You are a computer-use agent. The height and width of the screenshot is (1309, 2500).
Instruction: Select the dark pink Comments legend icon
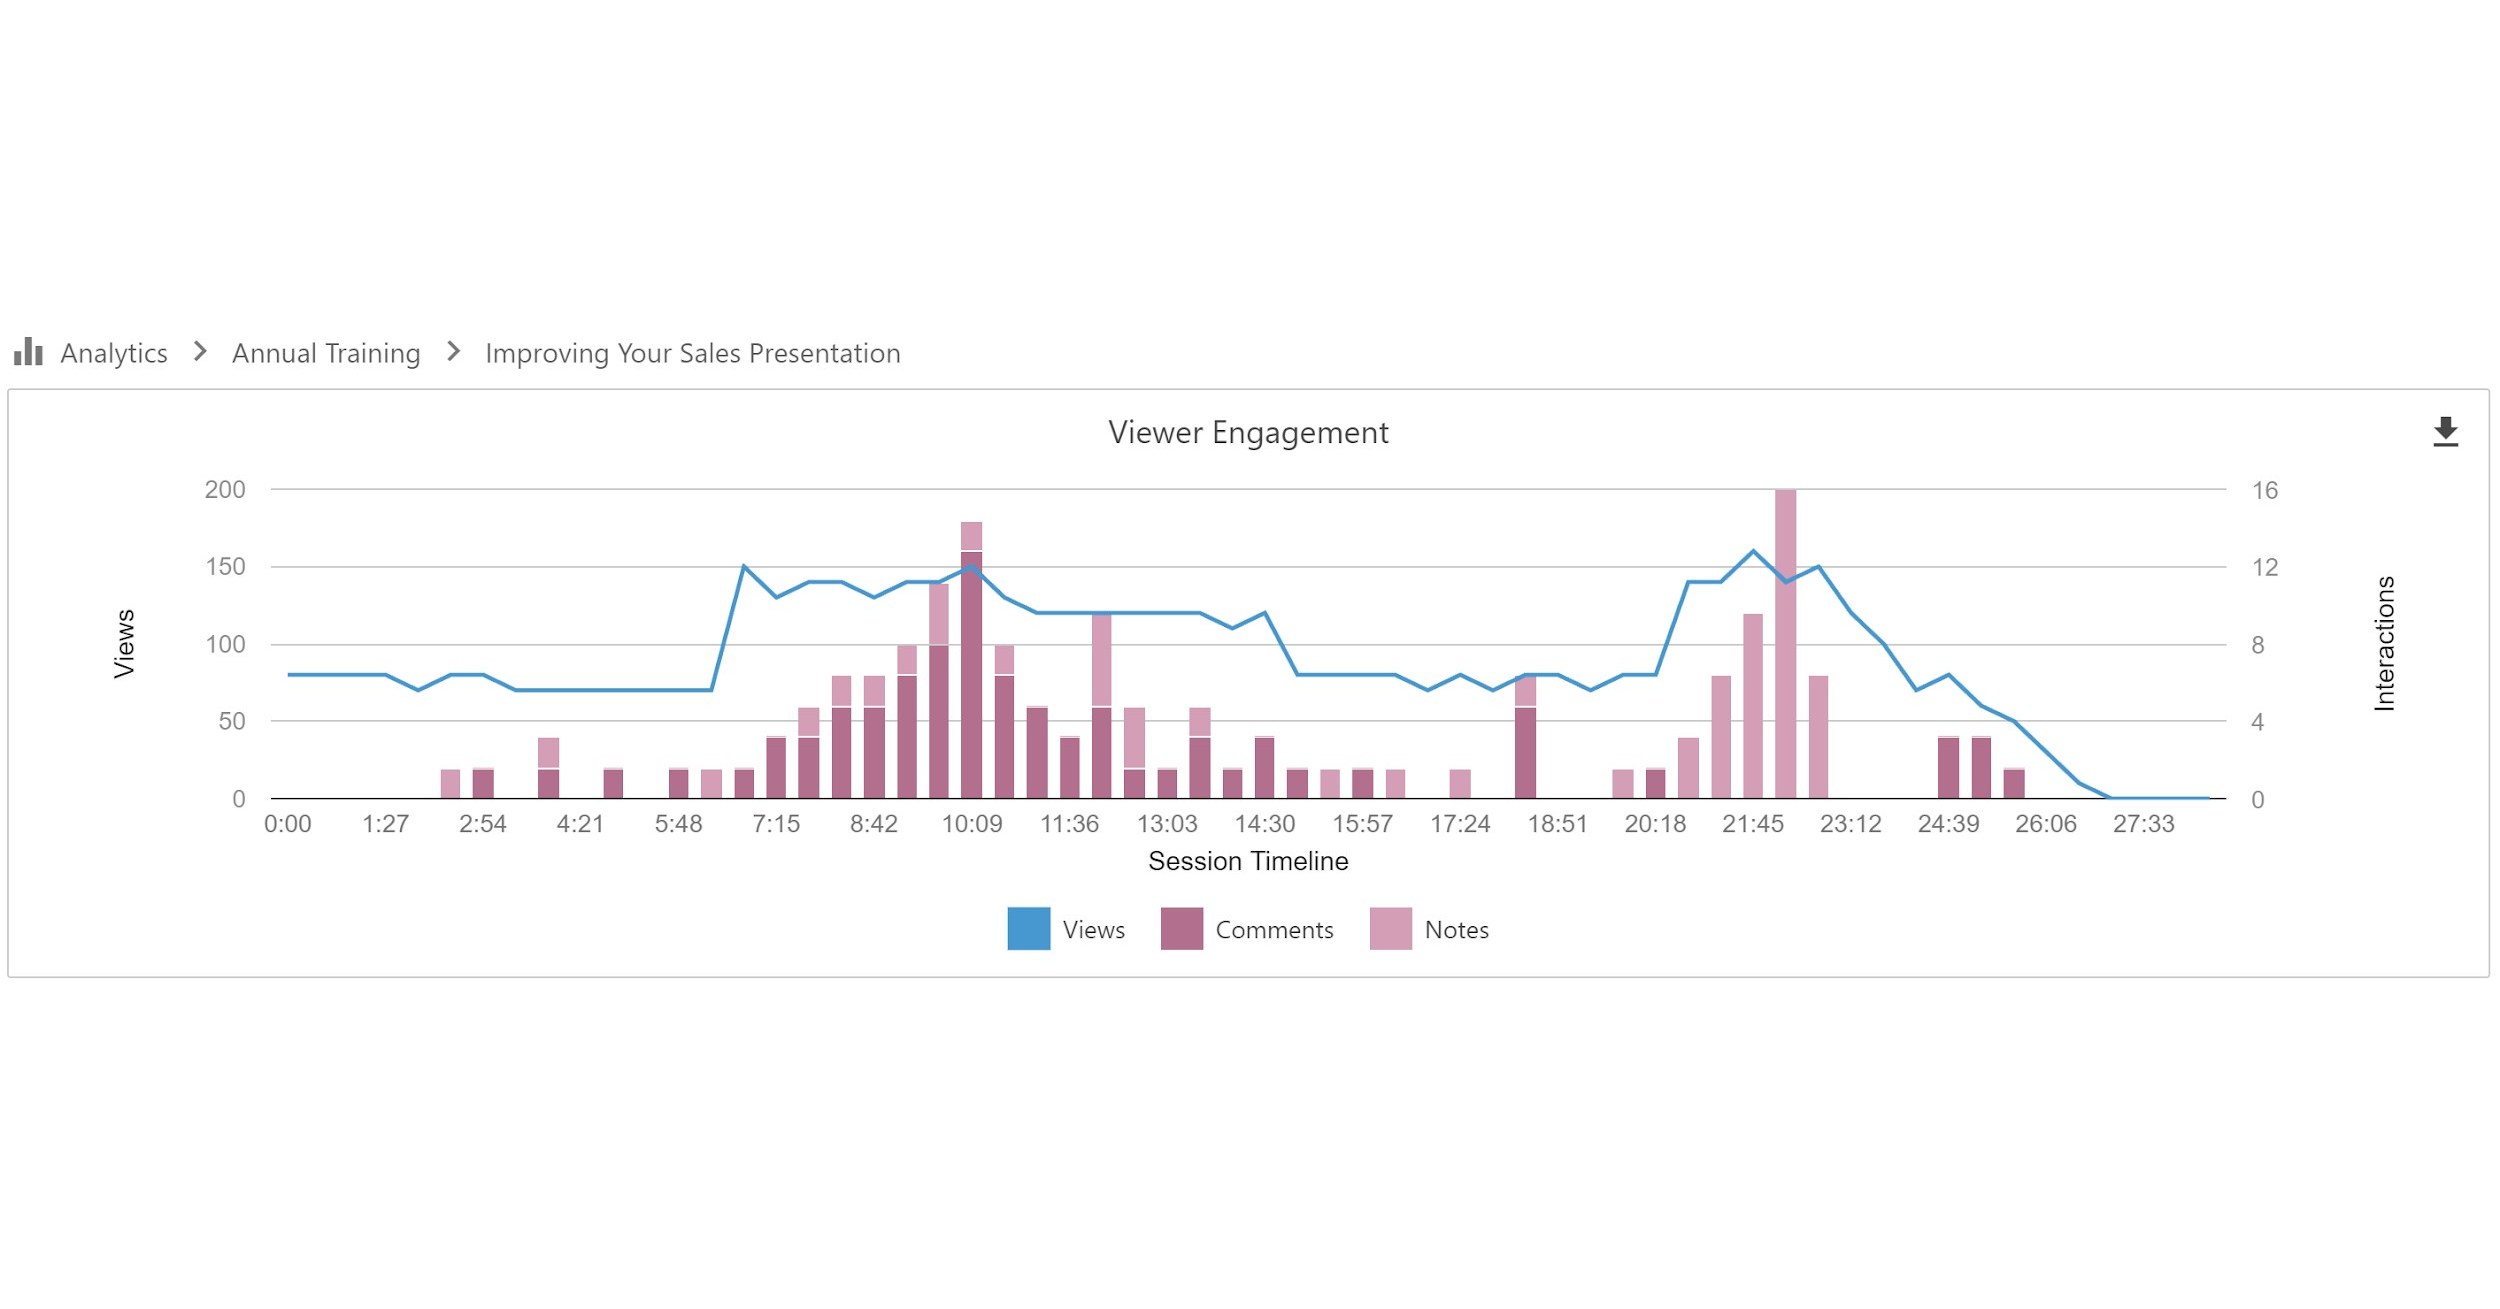click(x=1184, y=930)
